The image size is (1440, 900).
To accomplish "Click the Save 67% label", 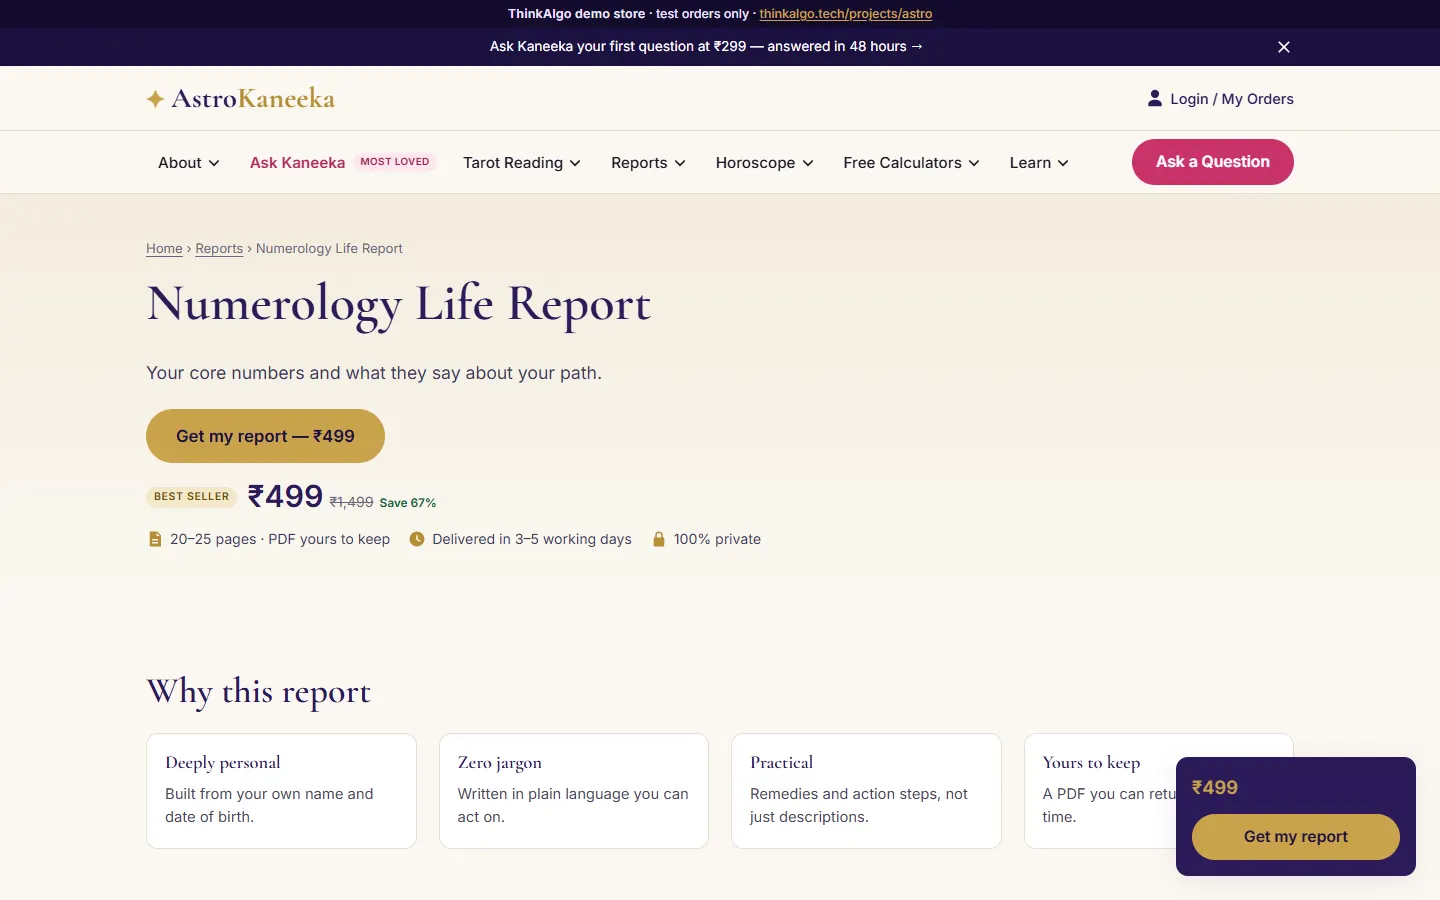I will [x=408, y=503].
